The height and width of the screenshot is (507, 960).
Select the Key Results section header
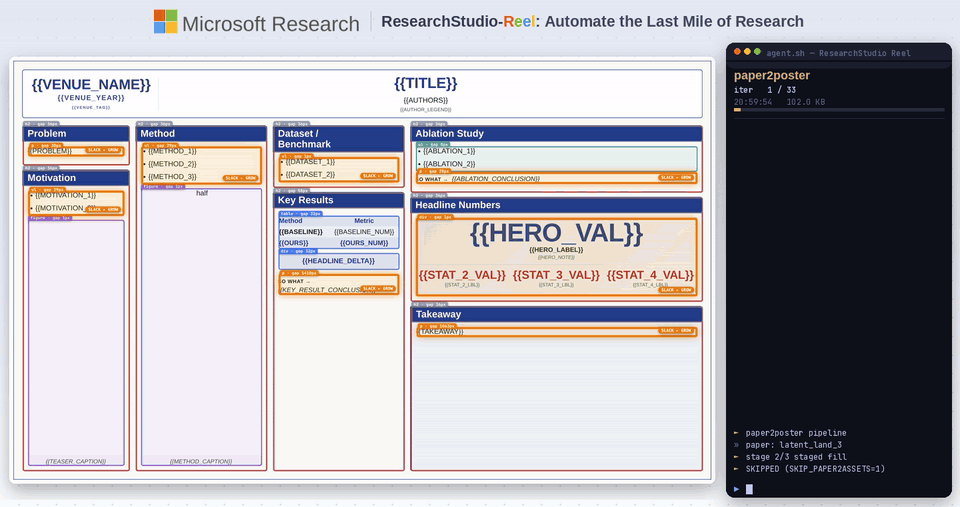[x=339, y=200]
